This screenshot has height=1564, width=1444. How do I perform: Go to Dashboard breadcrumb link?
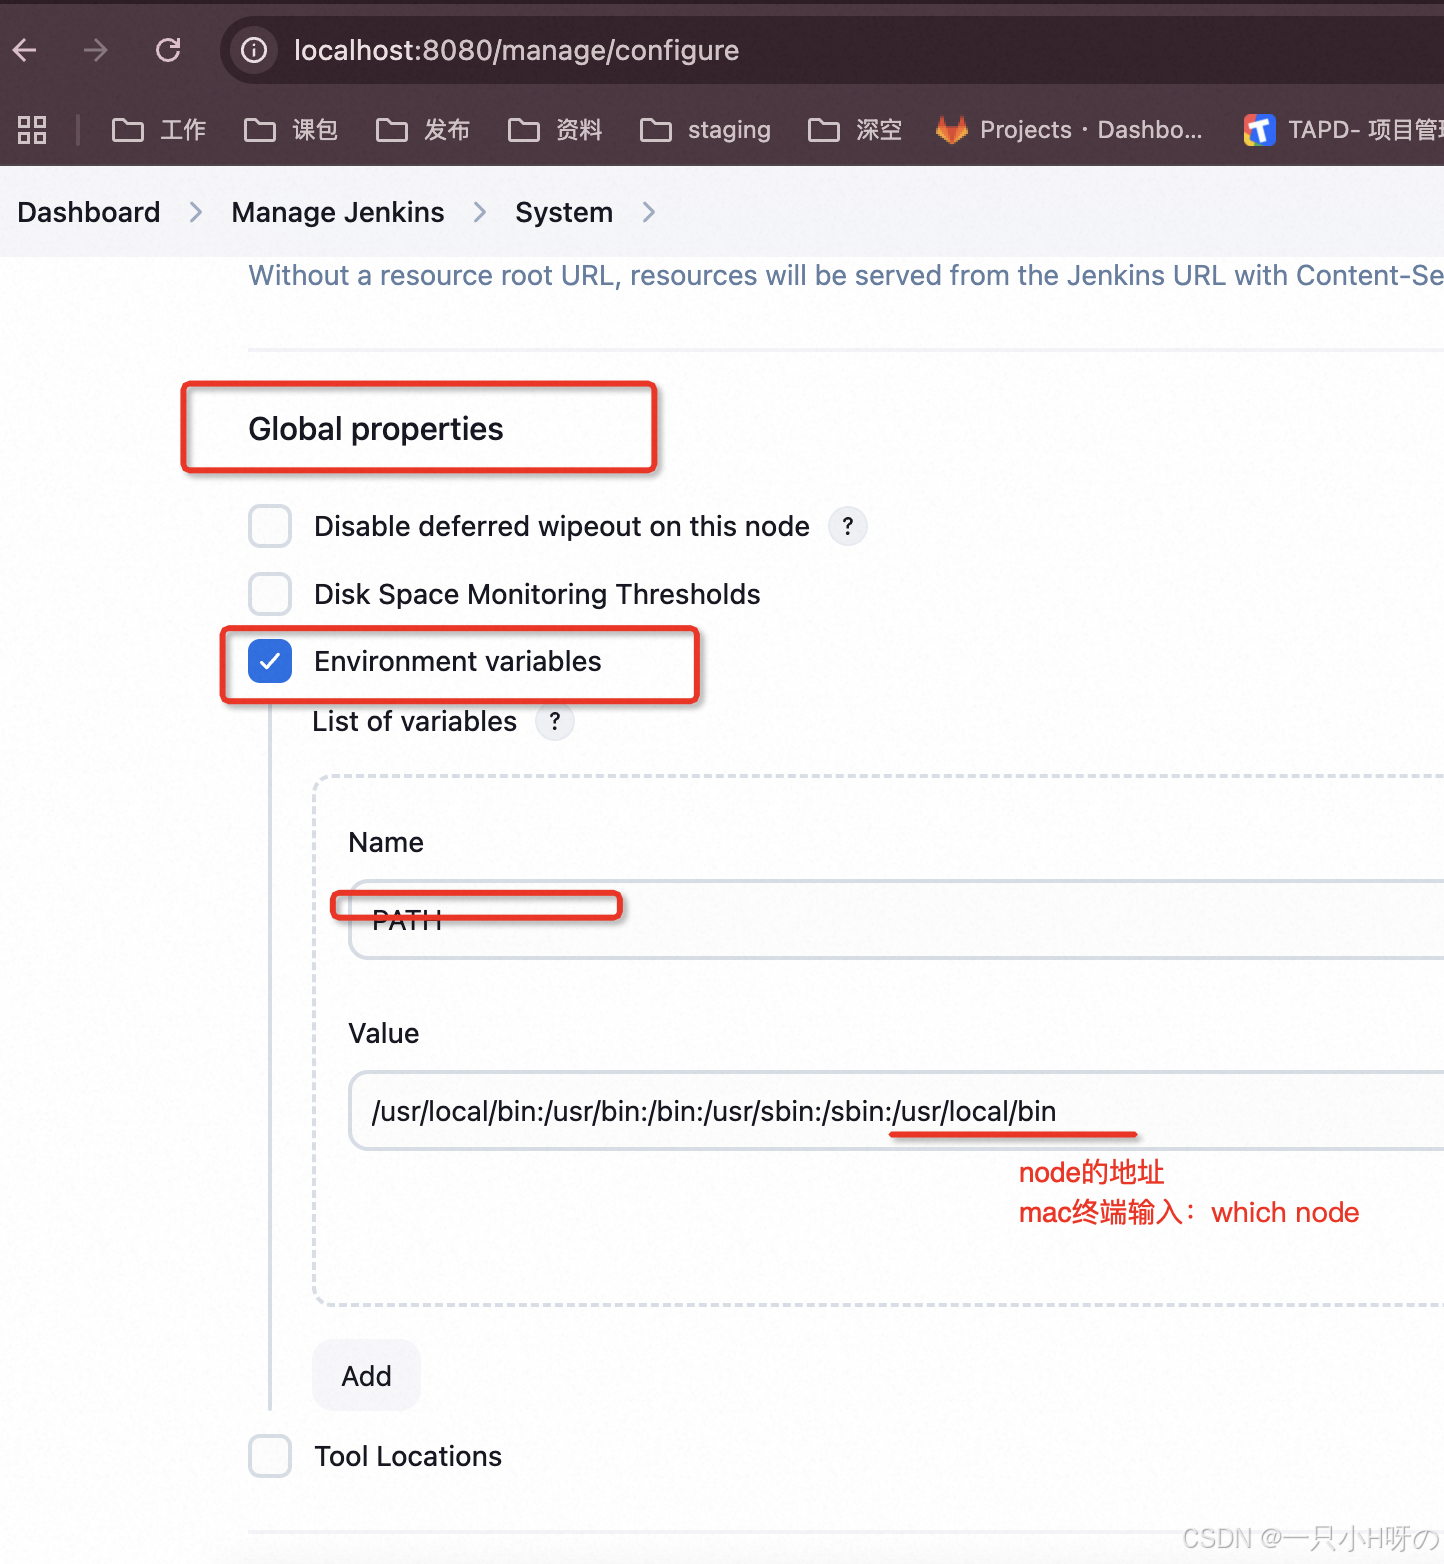point(89,212)
